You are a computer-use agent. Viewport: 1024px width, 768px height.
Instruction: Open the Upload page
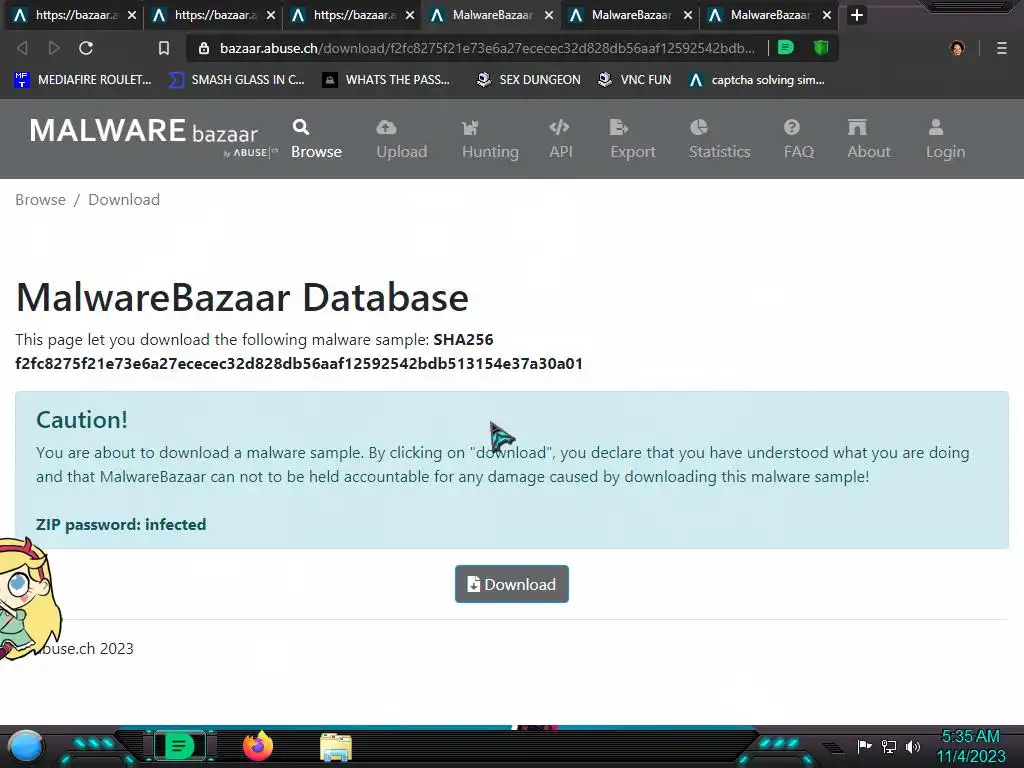click(402, 139)
